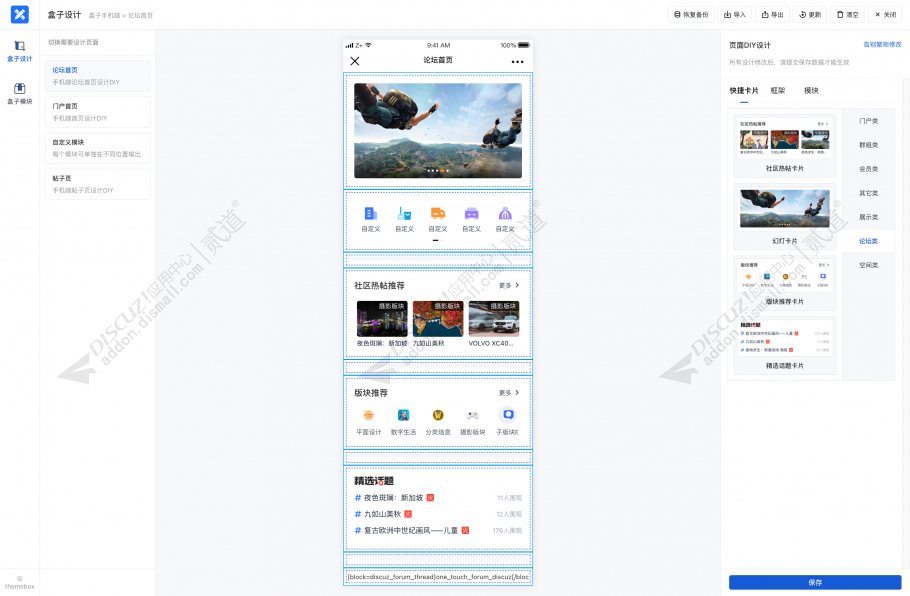Click the second 自定义 brush icon

point(404,214)
